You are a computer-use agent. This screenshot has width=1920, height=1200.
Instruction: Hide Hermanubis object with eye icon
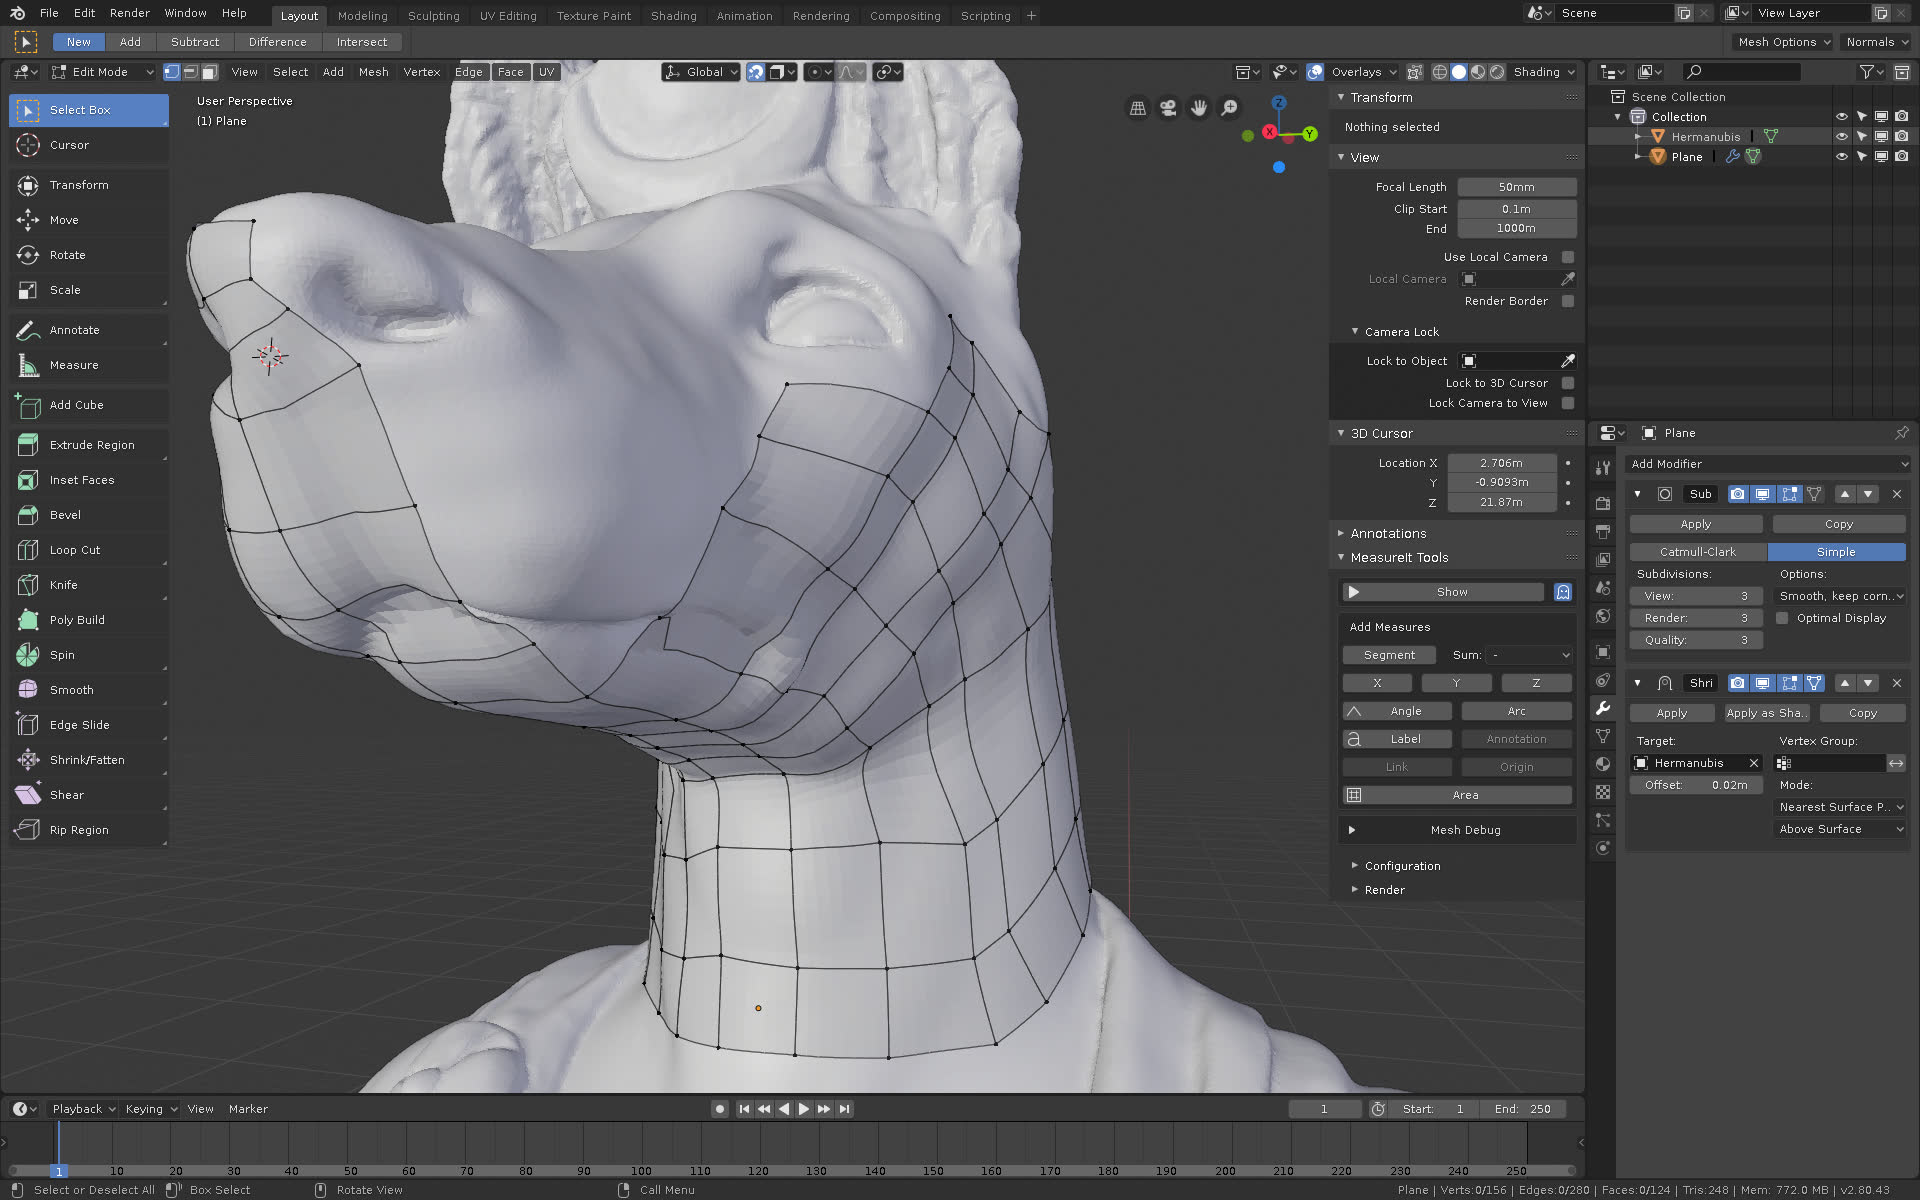pyautogui.click(x=1841, y=137)
